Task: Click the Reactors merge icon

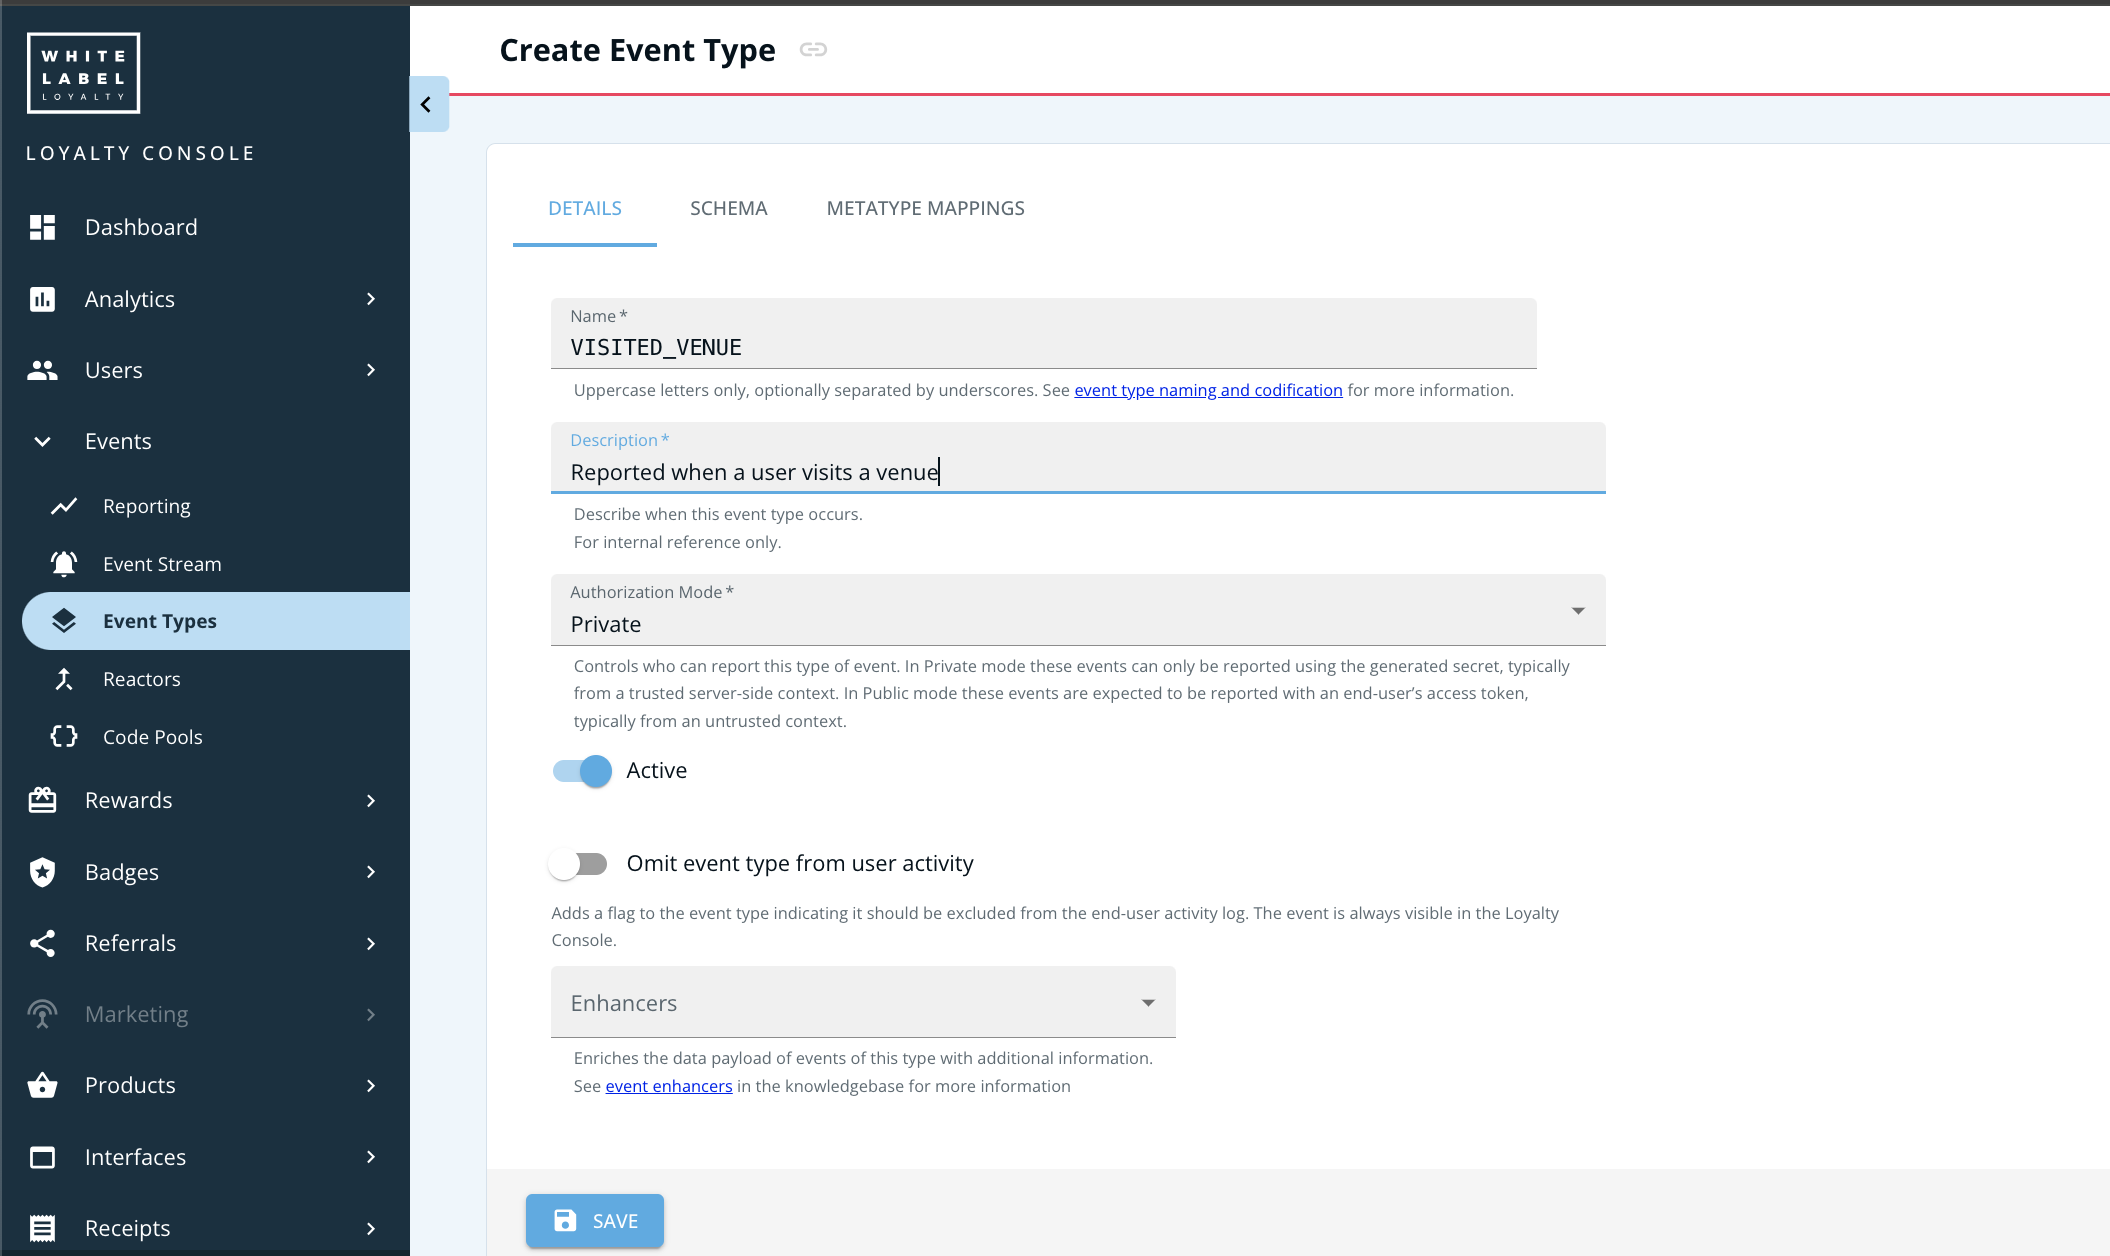Action: (64, 679)
